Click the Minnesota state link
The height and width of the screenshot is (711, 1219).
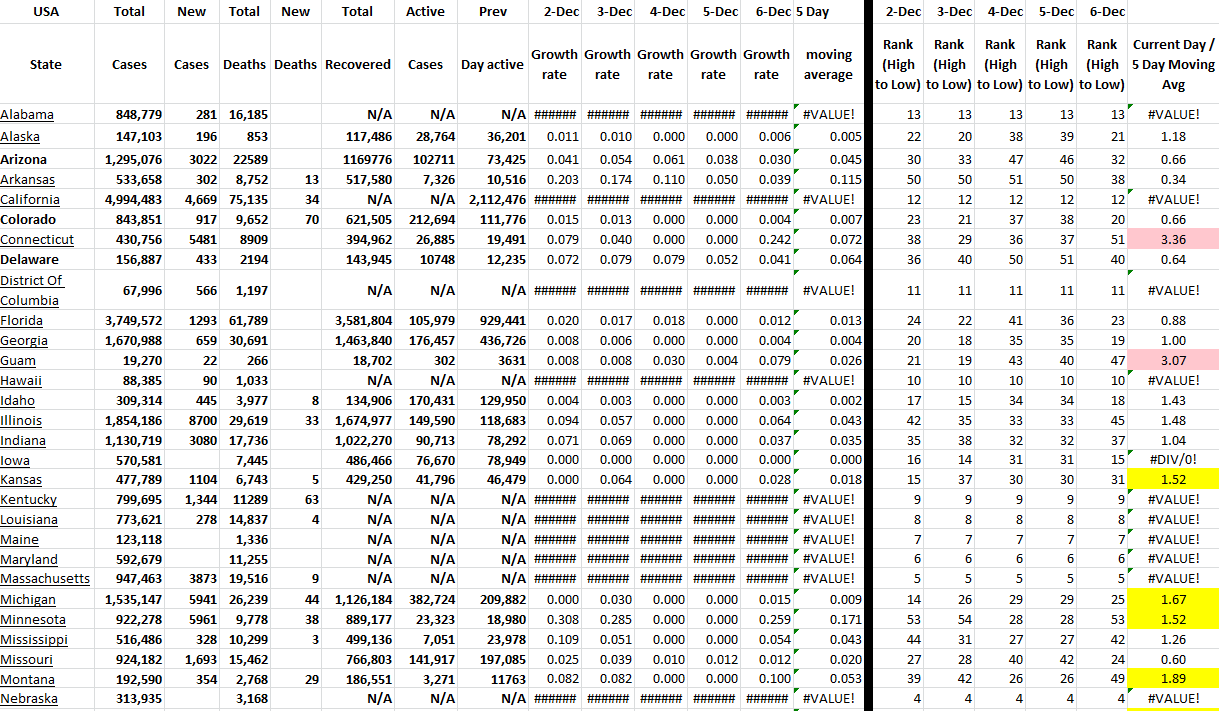pyautogui.click(x=33, y=620)
